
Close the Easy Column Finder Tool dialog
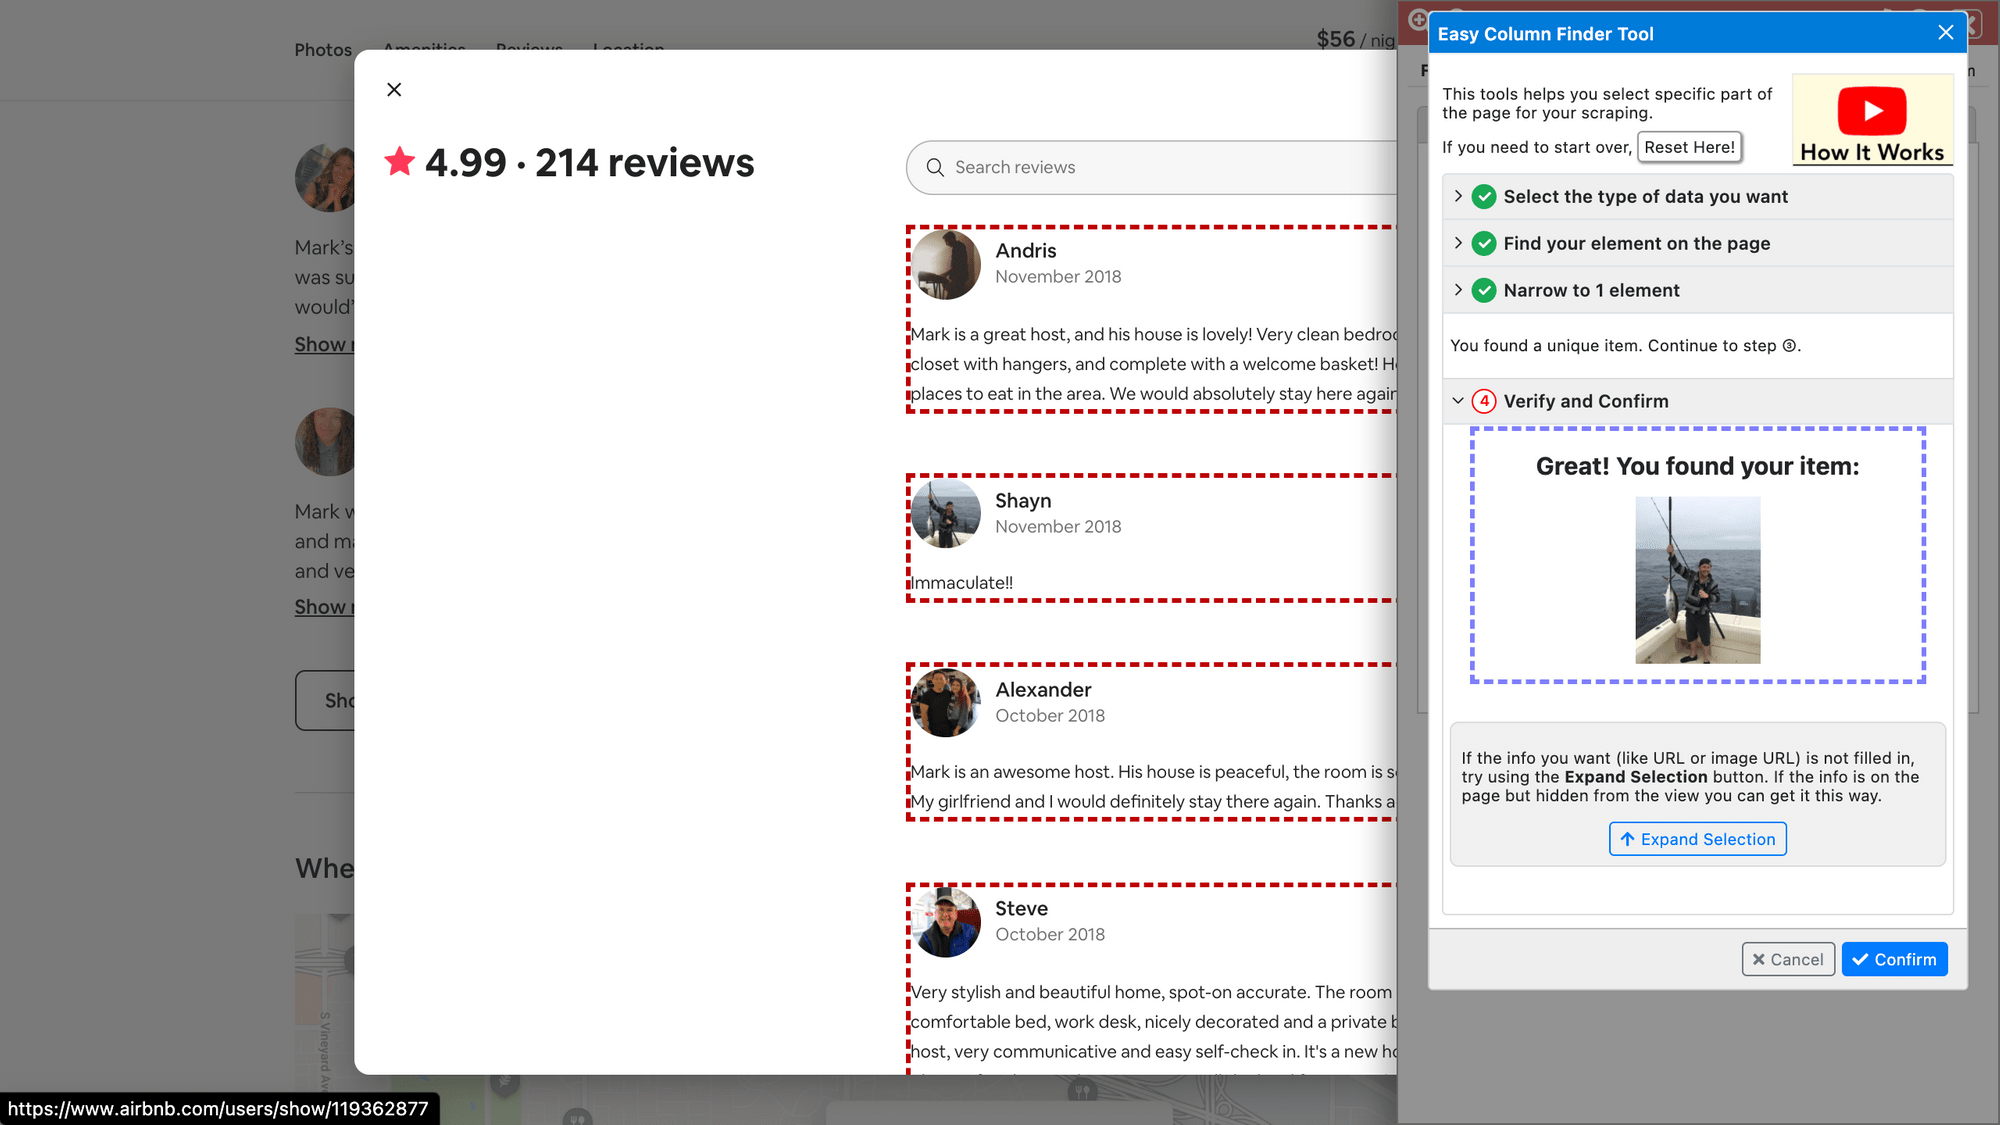coord(1946,33)
